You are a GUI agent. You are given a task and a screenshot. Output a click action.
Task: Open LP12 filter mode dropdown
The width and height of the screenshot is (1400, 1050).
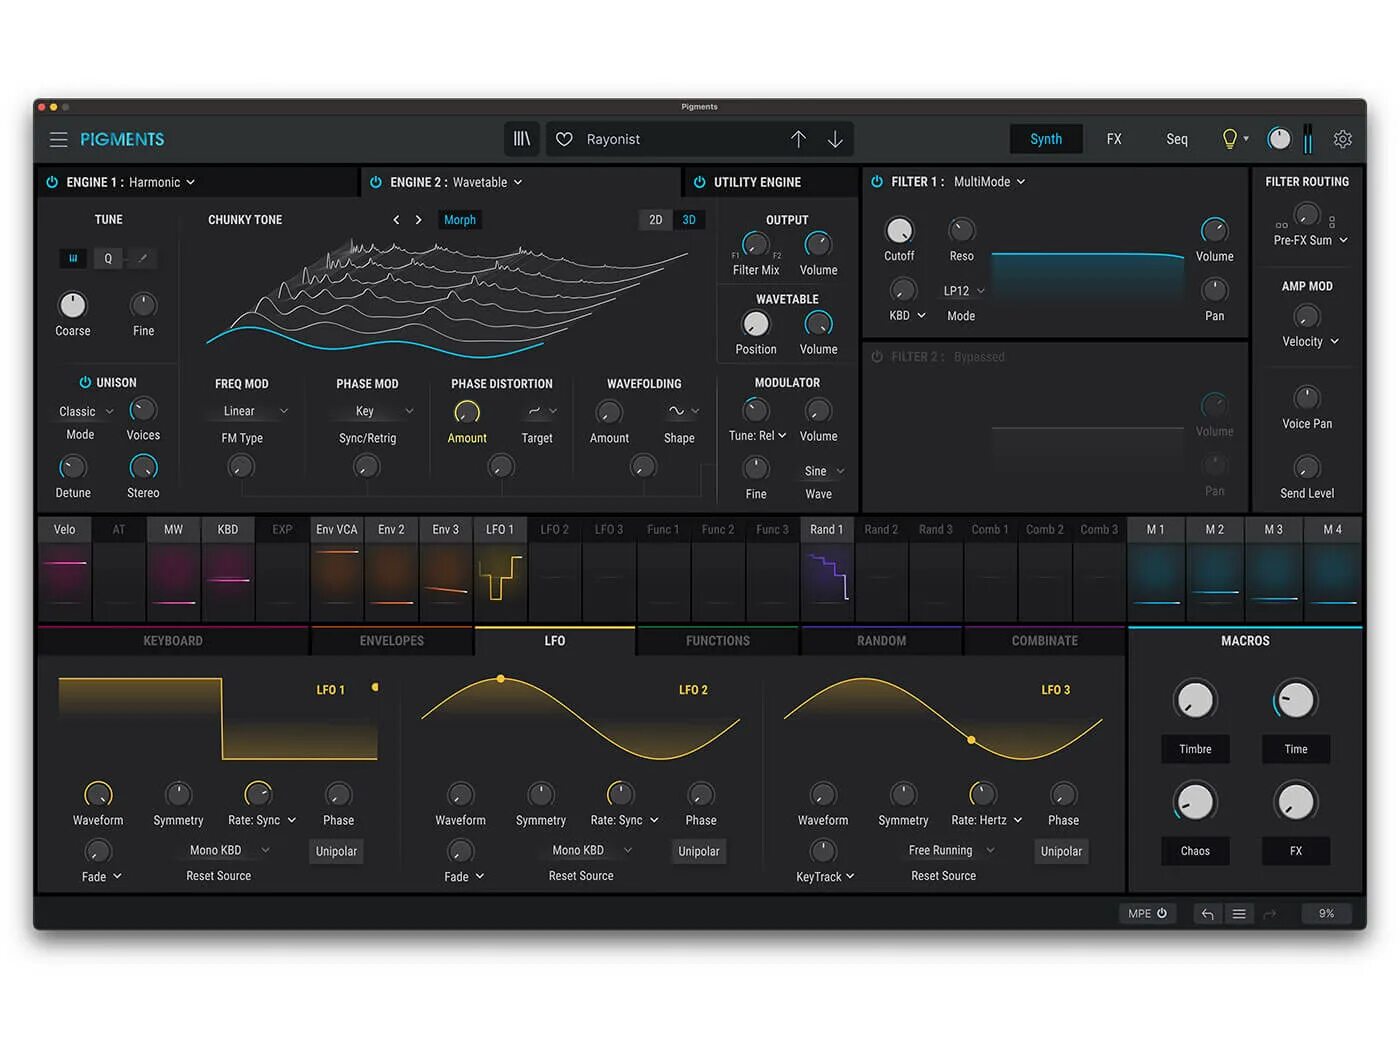click(x=964, y=291)
